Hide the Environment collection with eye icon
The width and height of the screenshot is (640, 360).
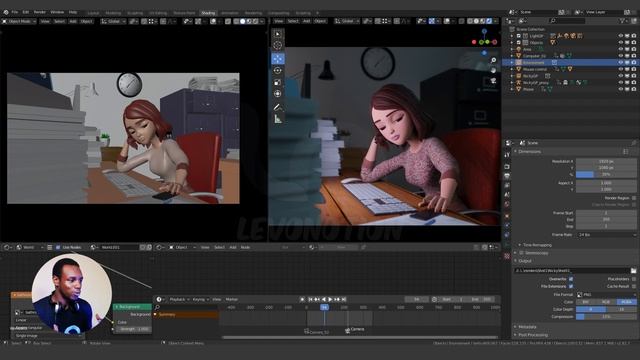(620, 62)
